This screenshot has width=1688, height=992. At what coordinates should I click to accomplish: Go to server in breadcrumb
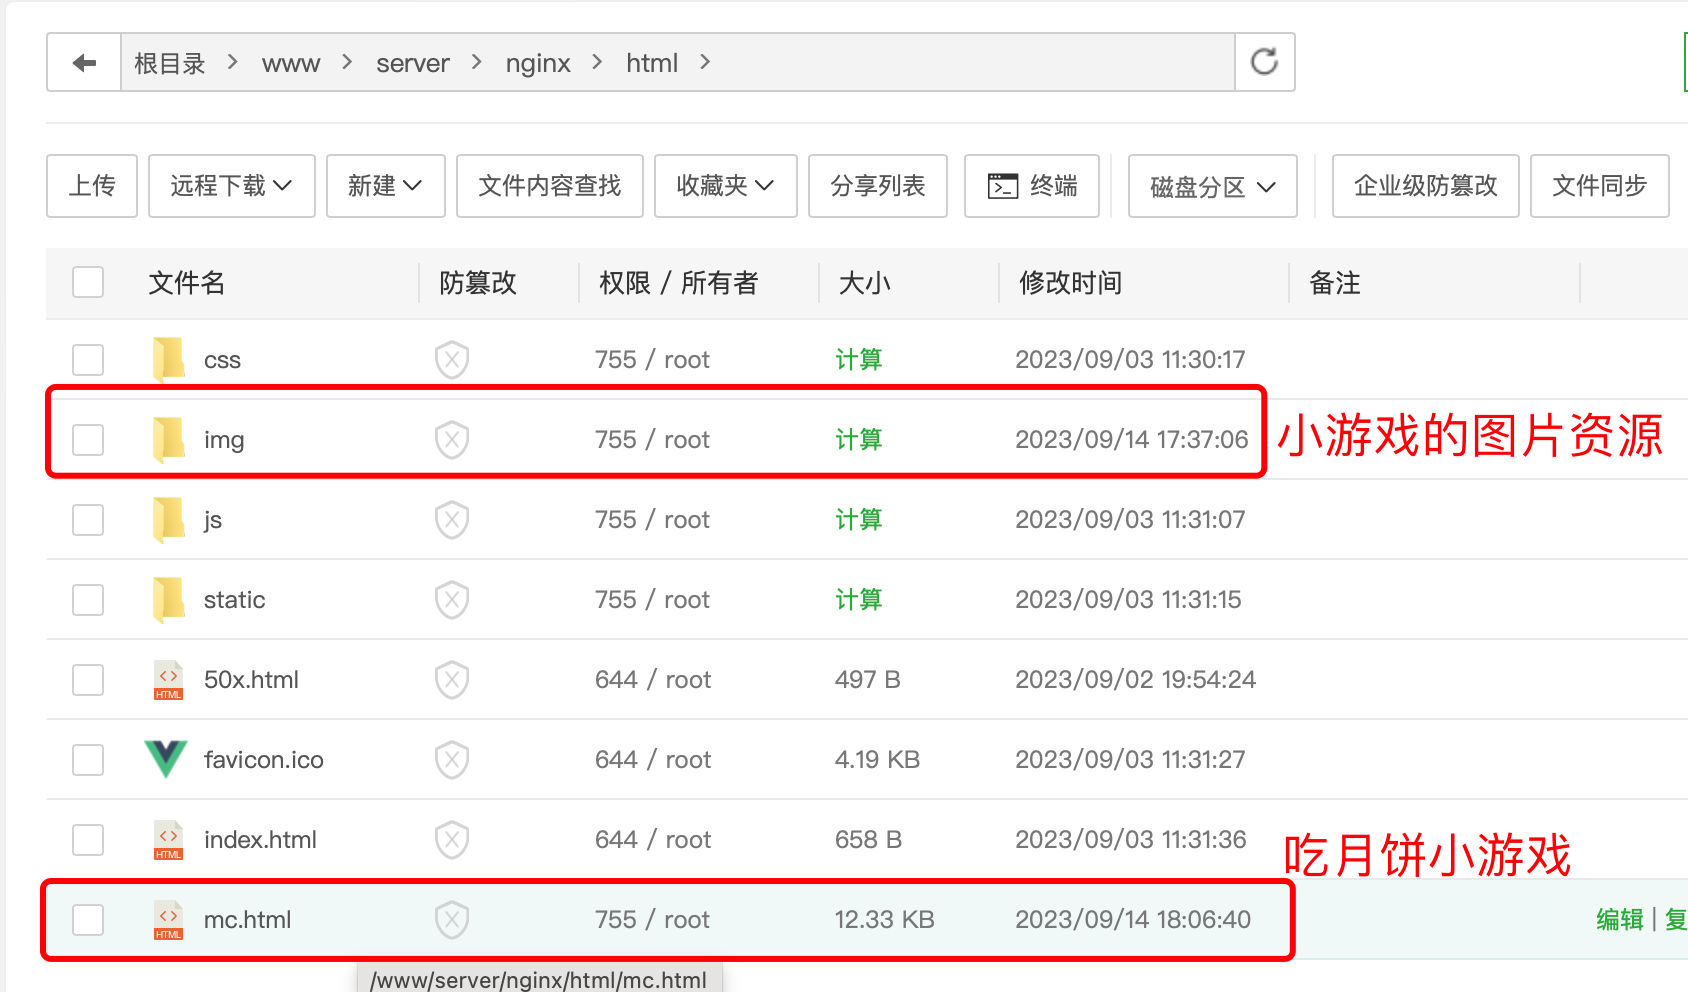(413, 63)
